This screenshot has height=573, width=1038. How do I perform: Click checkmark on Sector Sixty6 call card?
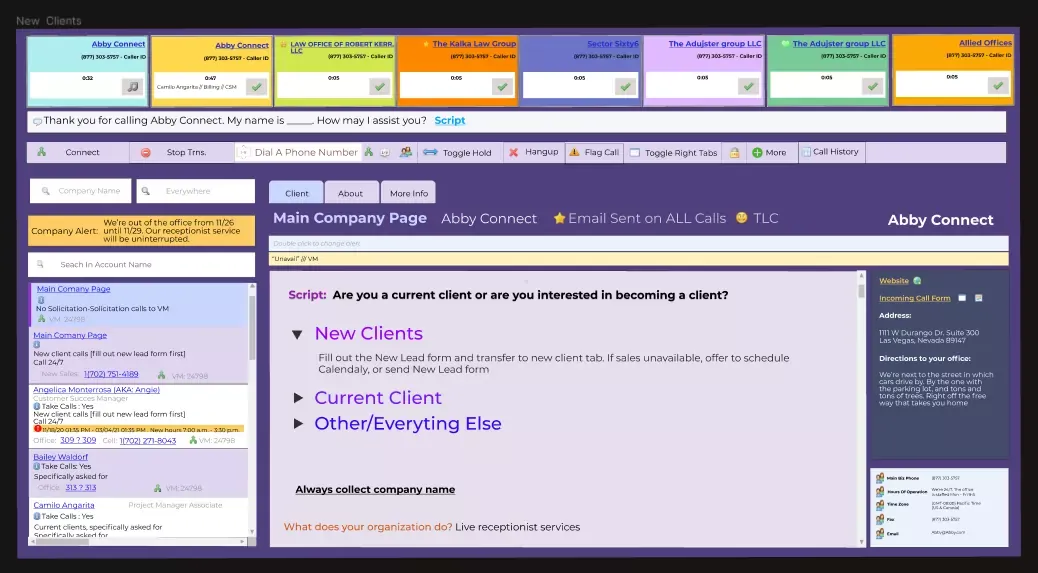[625, 87]
